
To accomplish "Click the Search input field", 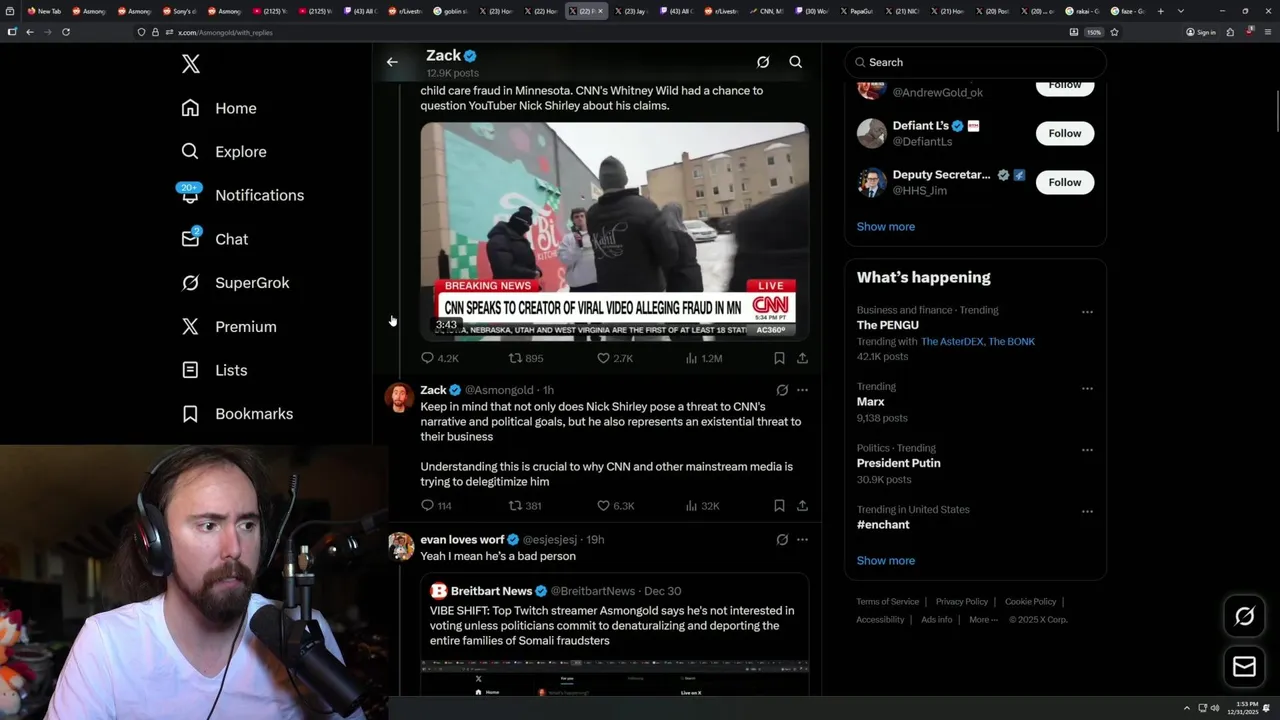I will (x=975, y=62).
